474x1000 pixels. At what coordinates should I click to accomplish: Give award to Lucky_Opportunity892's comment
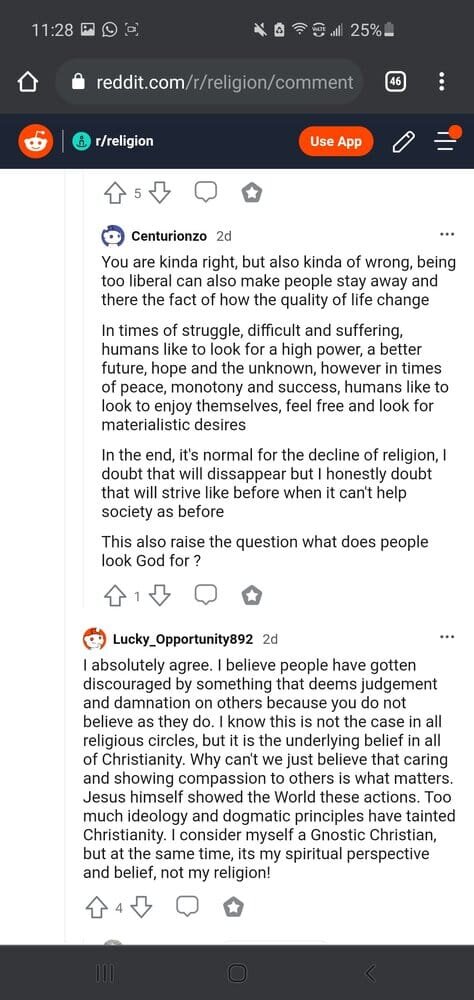[x=233, y=906]
